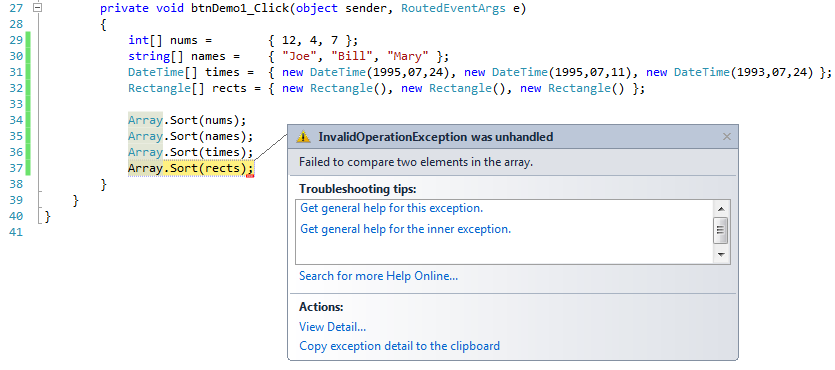Click line number 37 in the margin
The width and height of the screenshot is (835, 370).
pyautogui.click(x=17, y=168)
